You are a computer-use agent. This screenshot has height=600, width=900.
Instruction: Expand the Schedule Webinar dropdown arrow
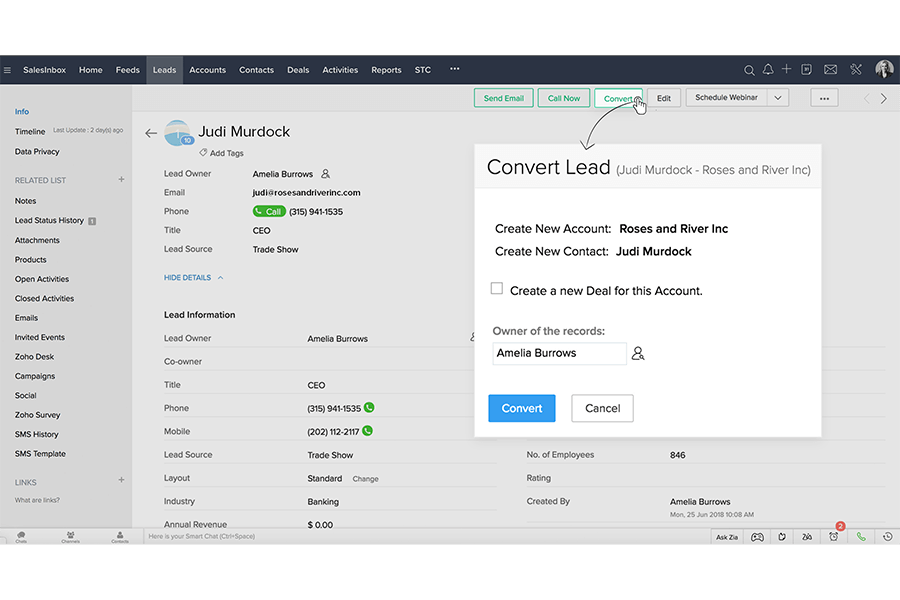(779, 98)
